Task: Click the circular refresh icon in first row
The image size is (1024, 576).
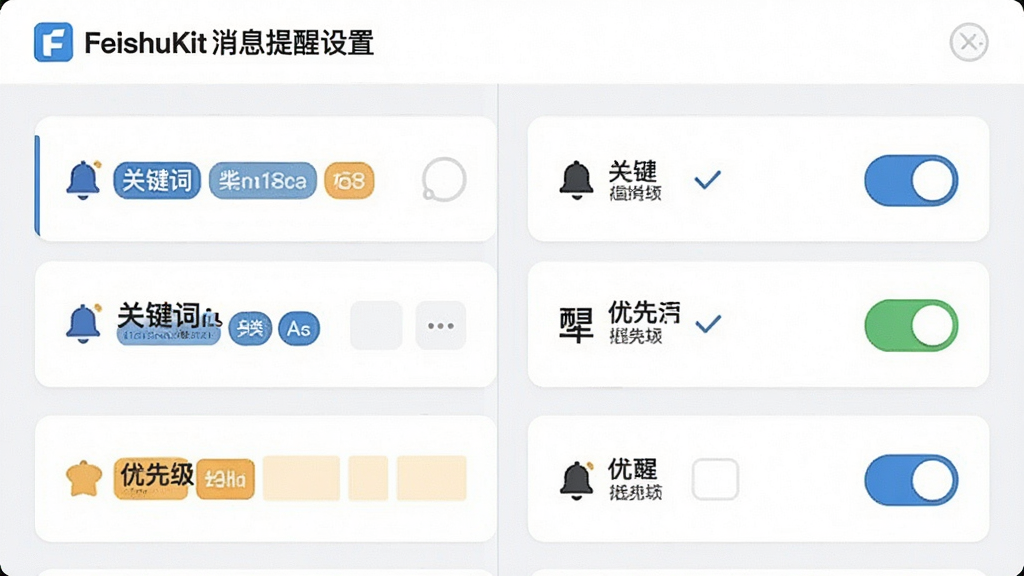Action: coord(443,179)
